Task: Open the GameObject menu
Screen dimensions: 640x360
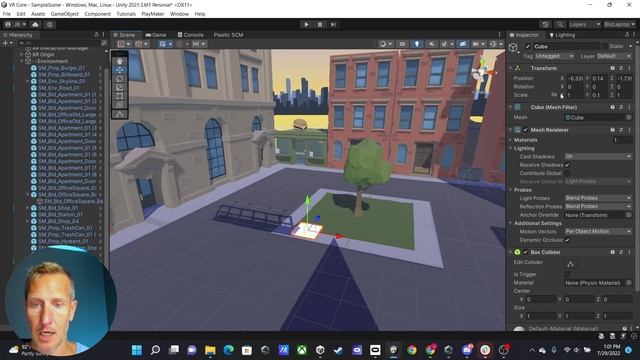Action: (64, 14)
